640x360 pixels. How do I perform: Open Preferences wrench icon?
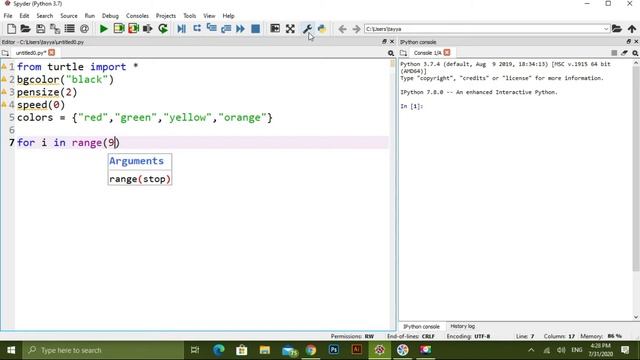point(307,29)
